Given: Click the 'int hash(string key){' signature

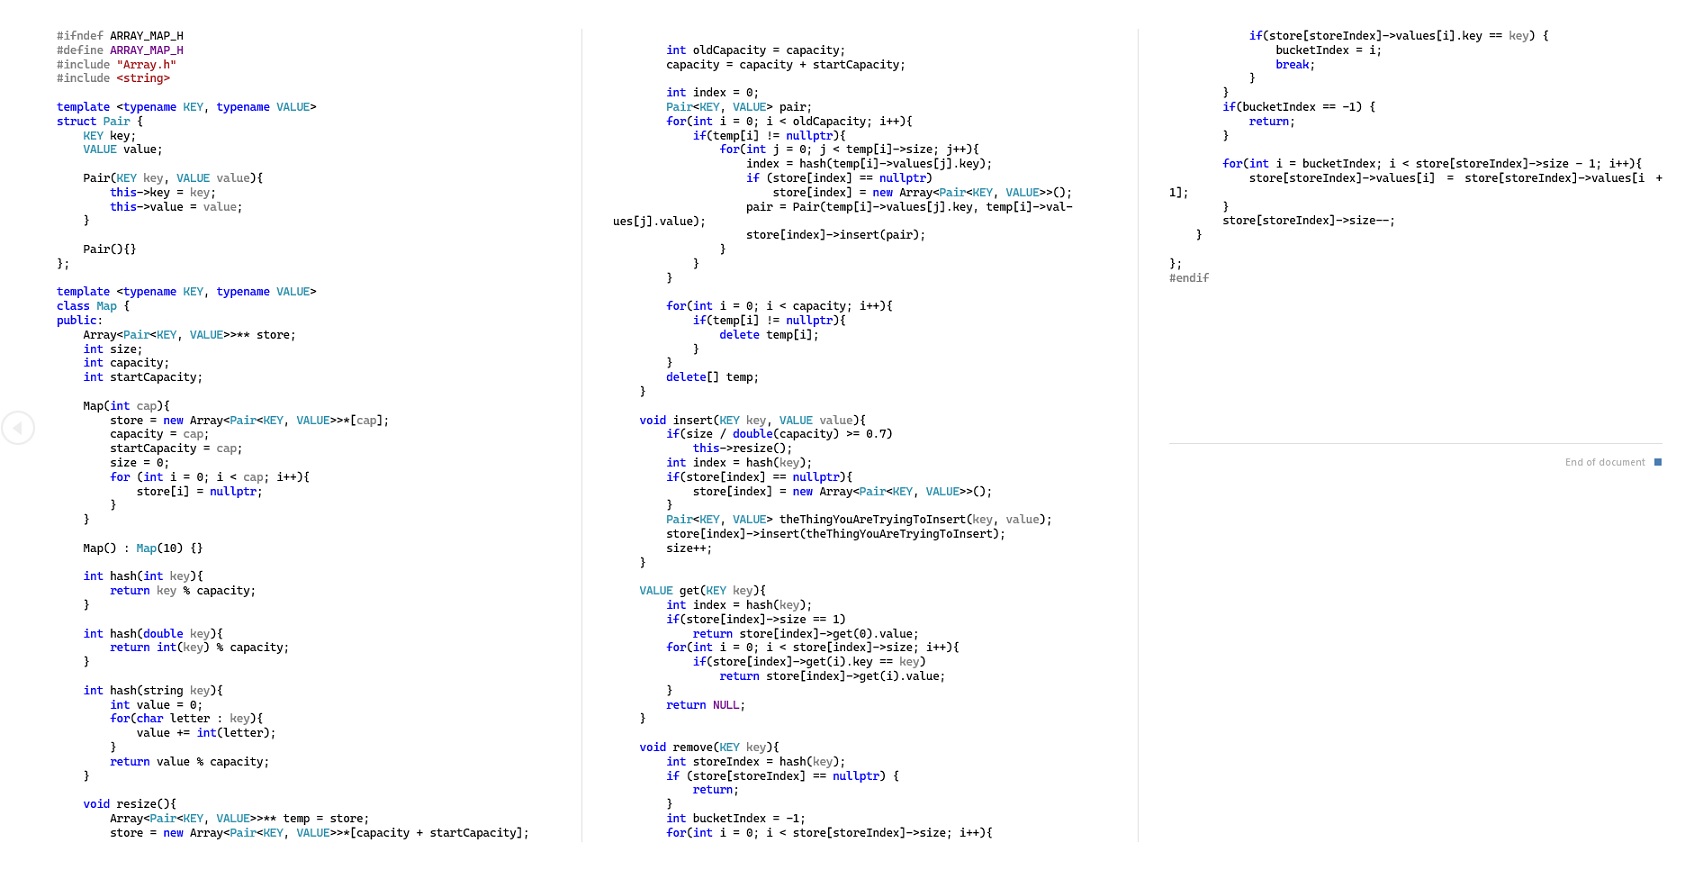Looking at the screenshot, I should coord(153,691).
